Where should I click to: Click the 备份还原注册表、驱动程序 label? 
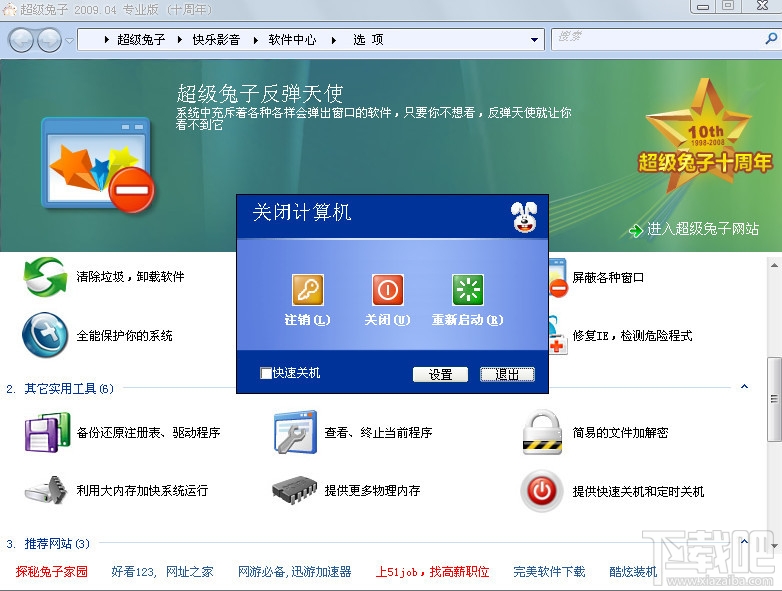click(148, 432)
